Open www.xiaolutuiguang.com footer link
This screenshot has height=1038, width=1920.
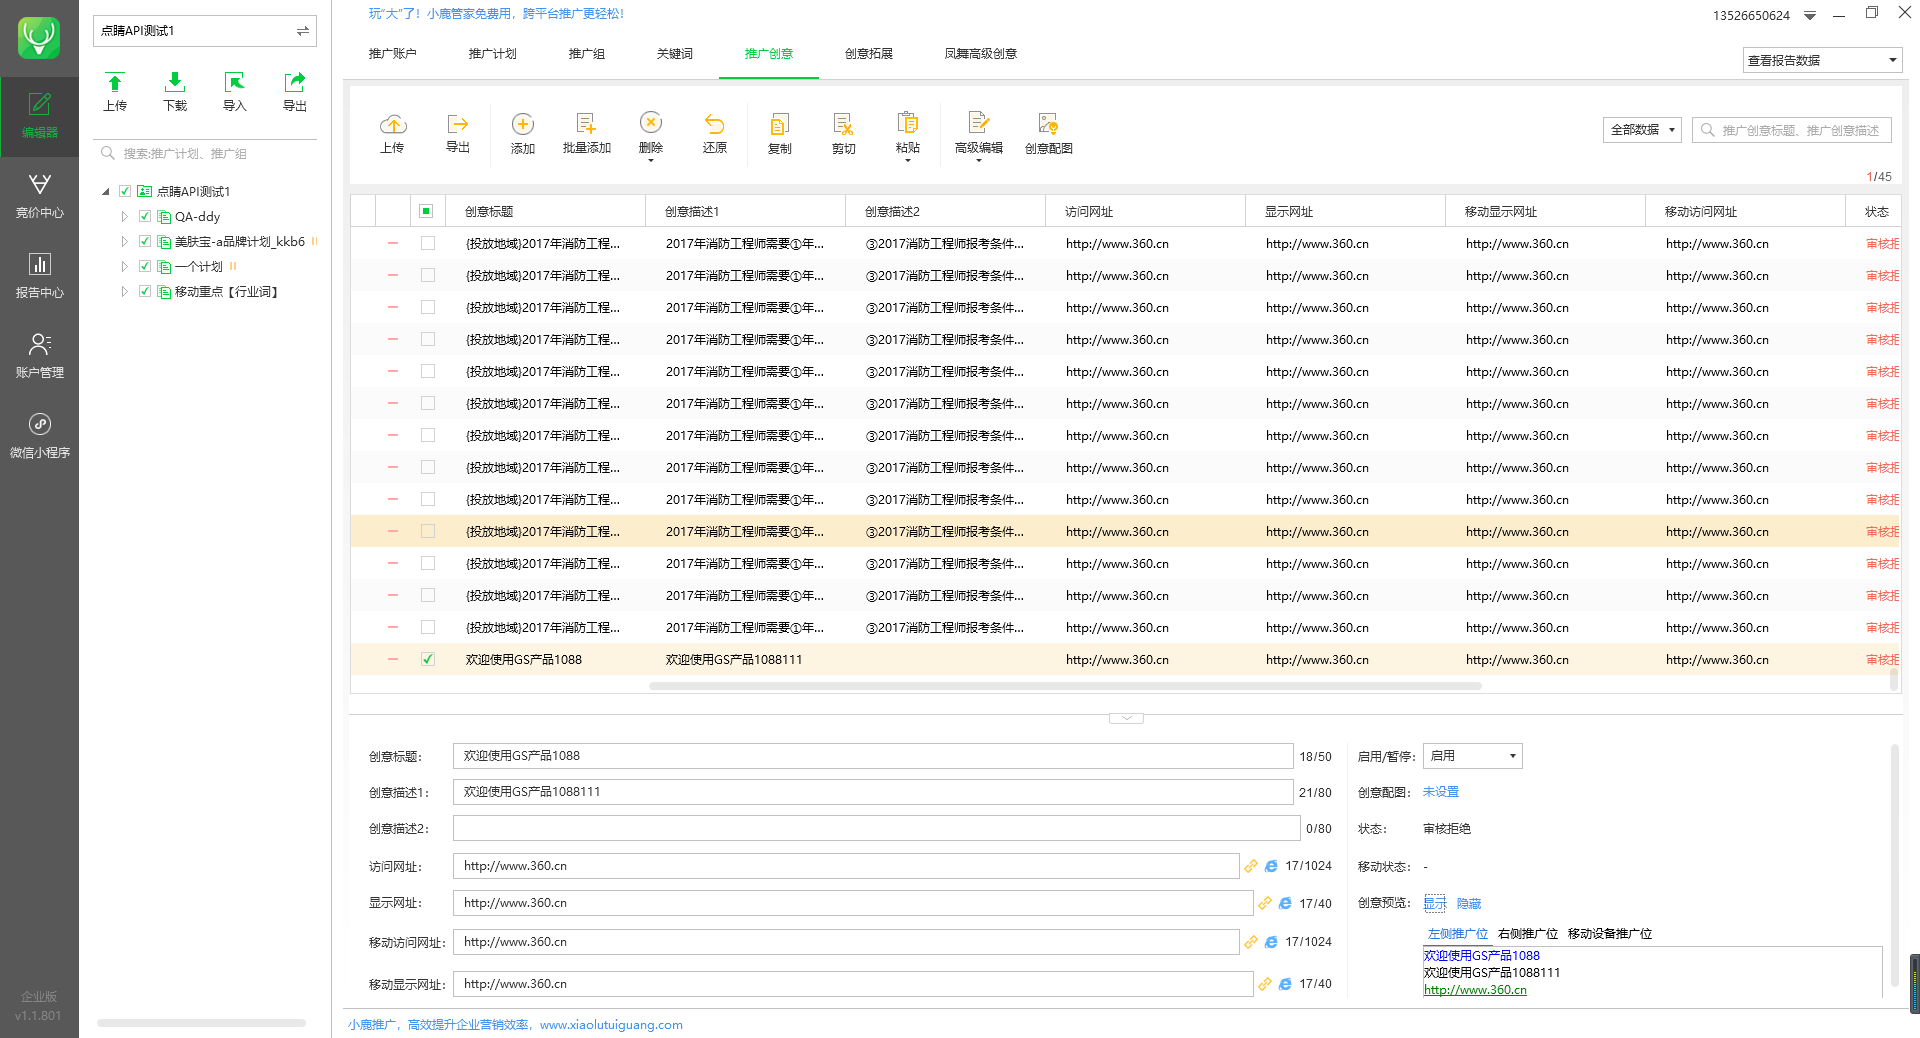click(611, 1025)
